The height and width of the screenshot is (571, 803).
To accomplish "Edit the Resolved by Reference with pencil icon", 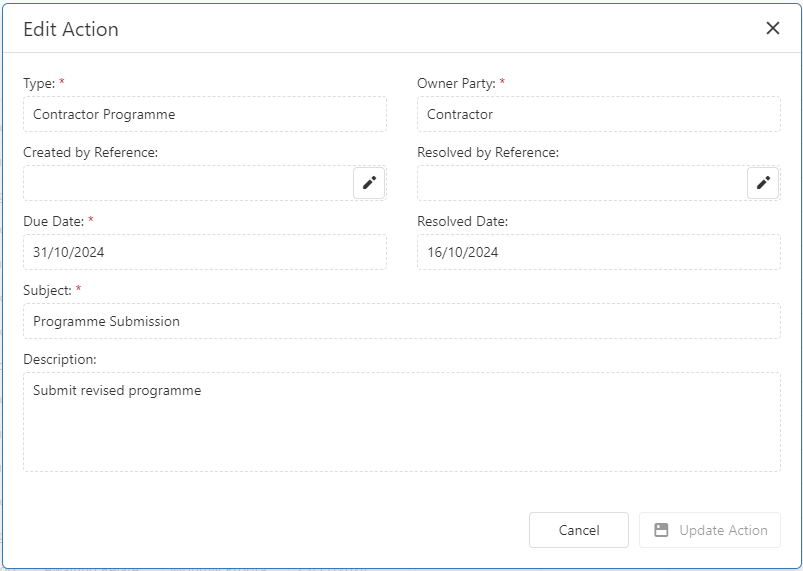I will [x=763, y=183].
